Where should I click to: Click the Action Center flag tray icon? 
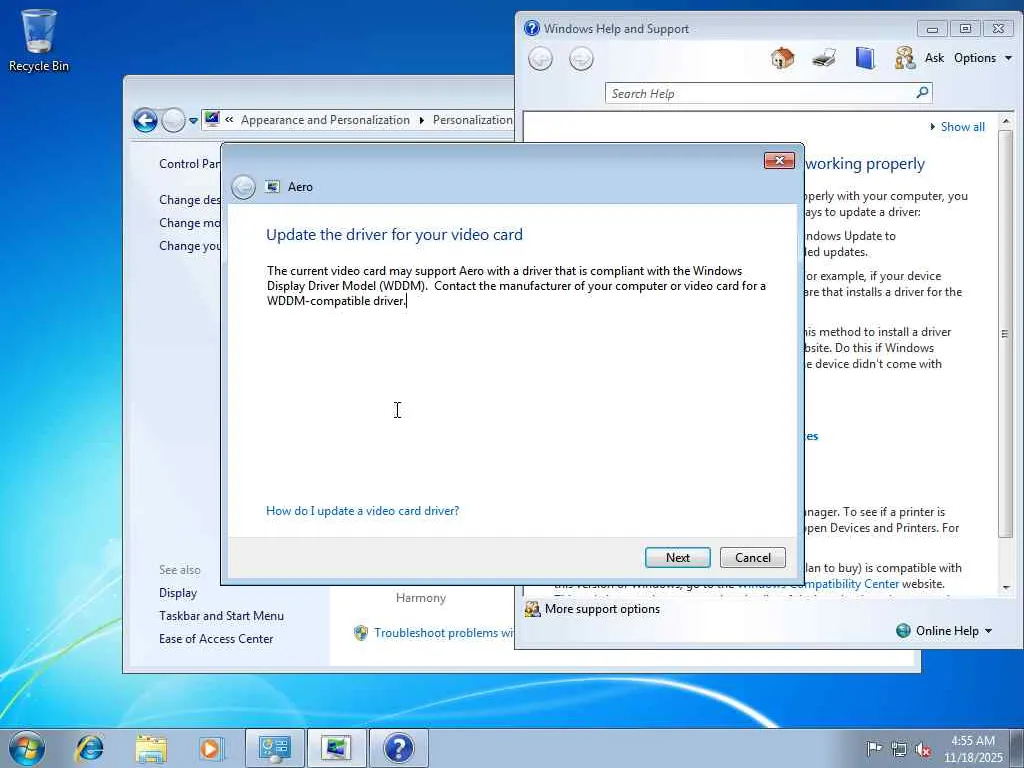pyautogui.click(x=873, y=748)
